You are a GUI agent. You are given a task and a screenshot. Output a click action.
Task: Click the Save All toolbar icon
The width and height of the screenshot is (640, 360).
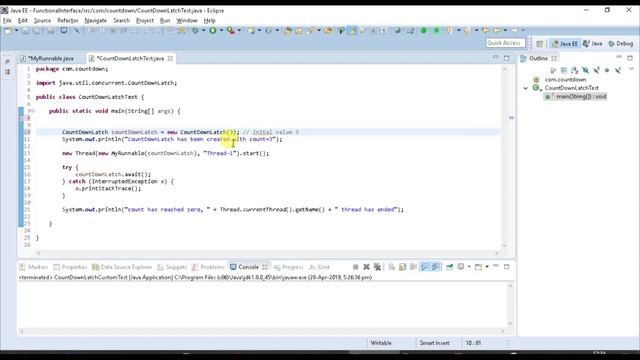click(x=36, y=31)
